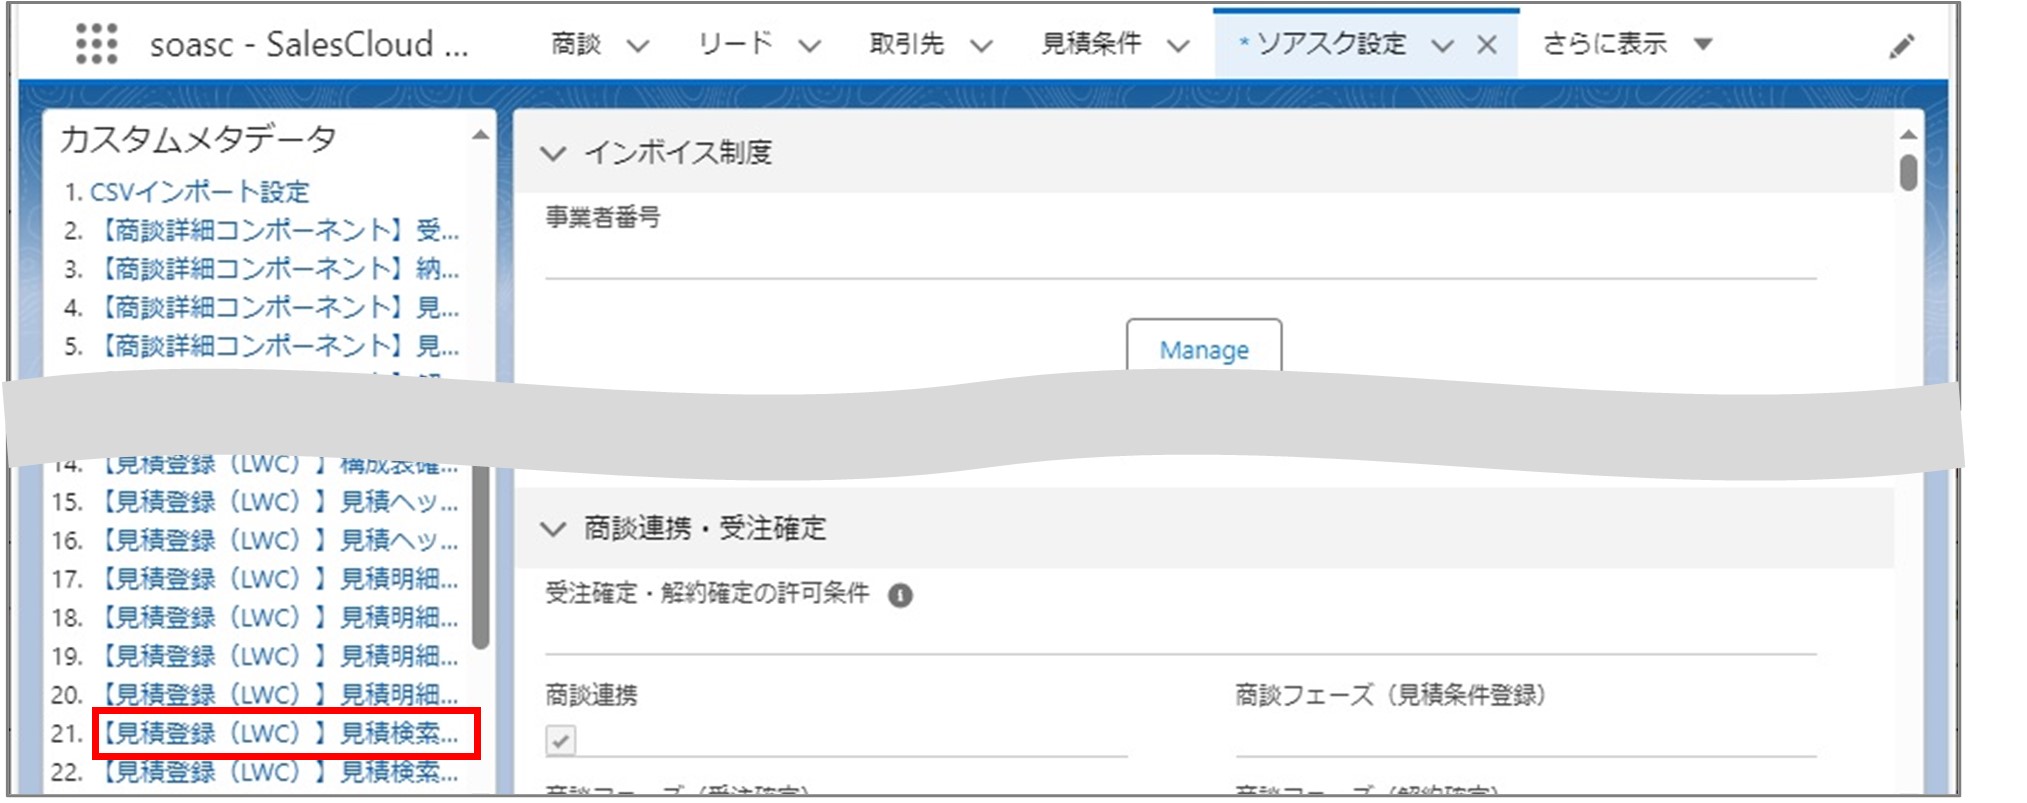Viewport: 2027px width, 803px height.
Task: Click カスタムメタデータ list scroll up arrow
Action: click(x=481, y=135)
